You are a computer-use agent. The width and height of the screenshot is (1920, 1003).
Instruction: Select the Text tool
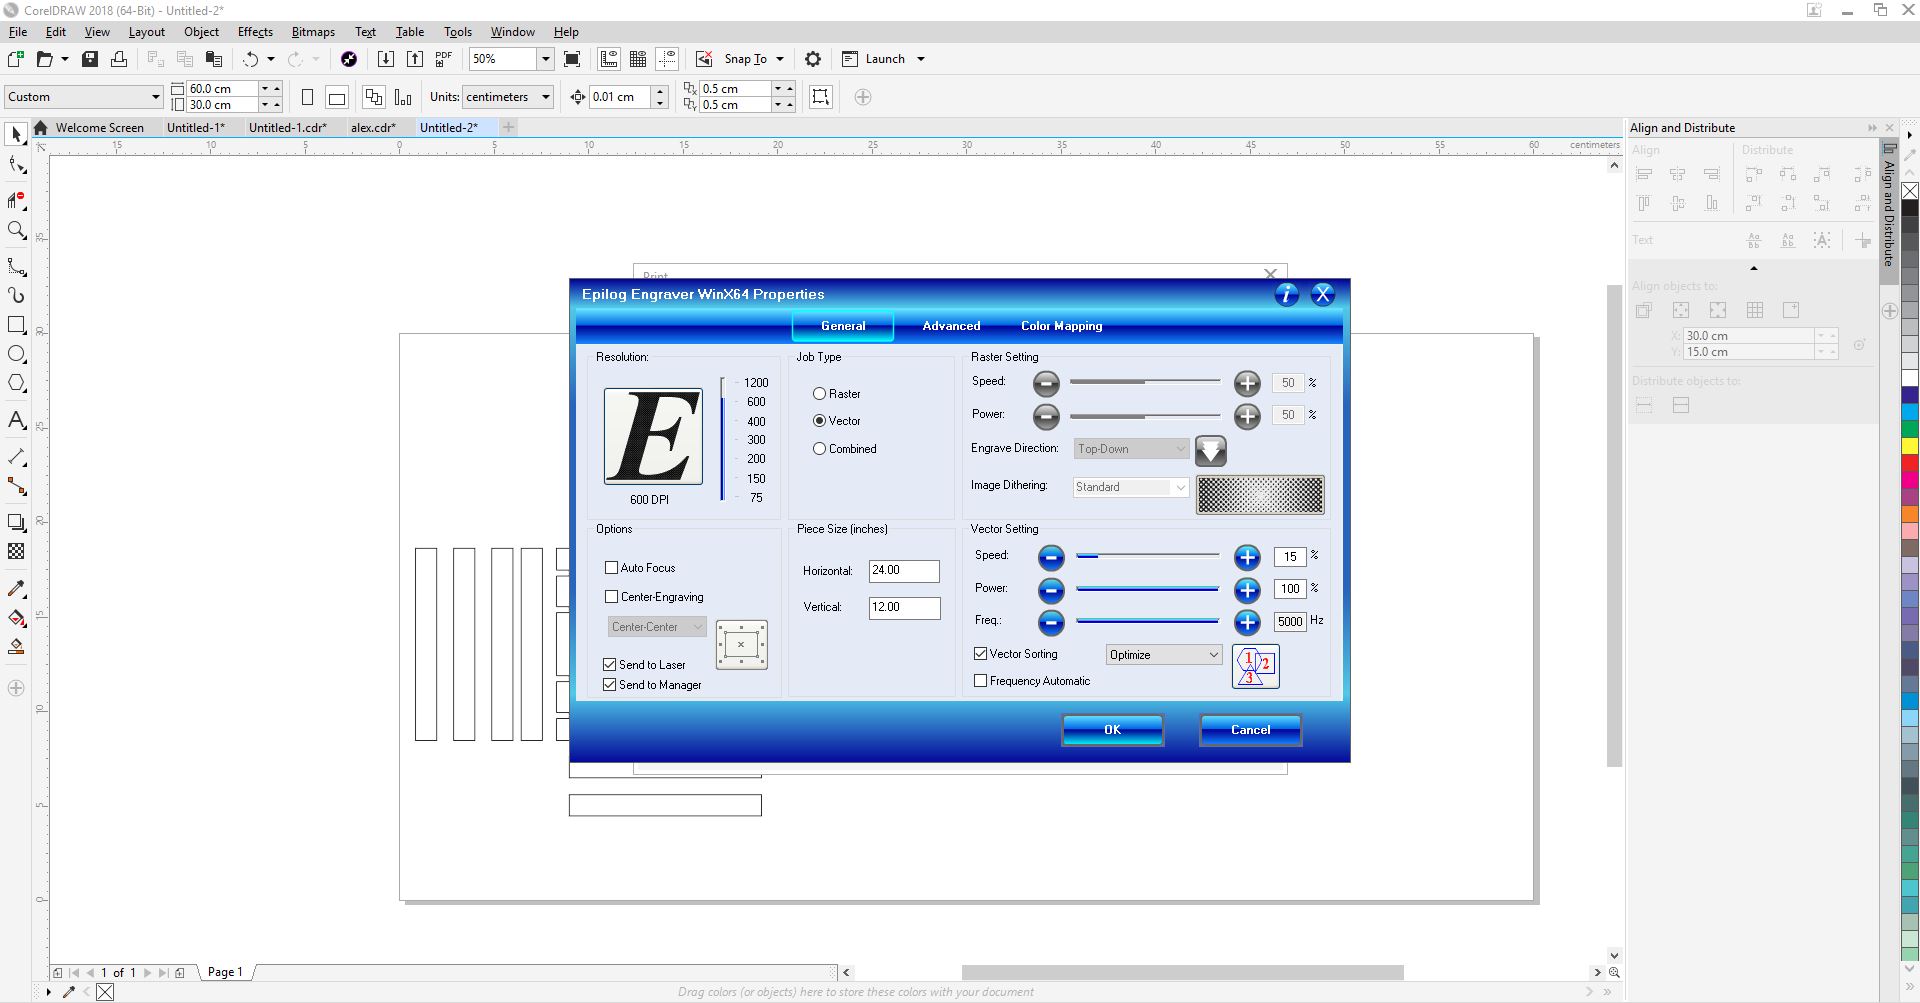coord(16,420)
